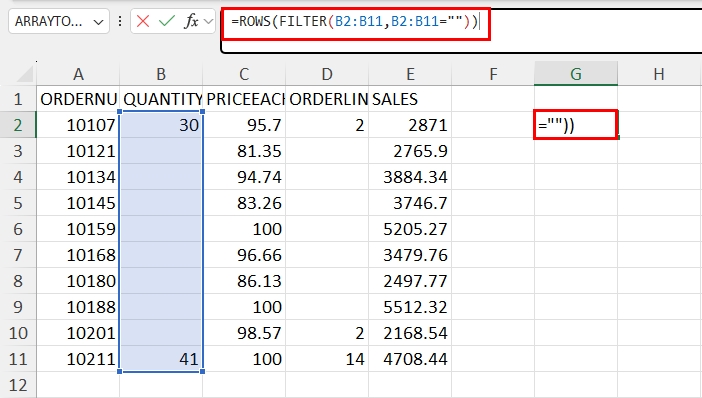This screenshot has width=702, height=398.
Task: Select column A header
Action: coord(78,74)
